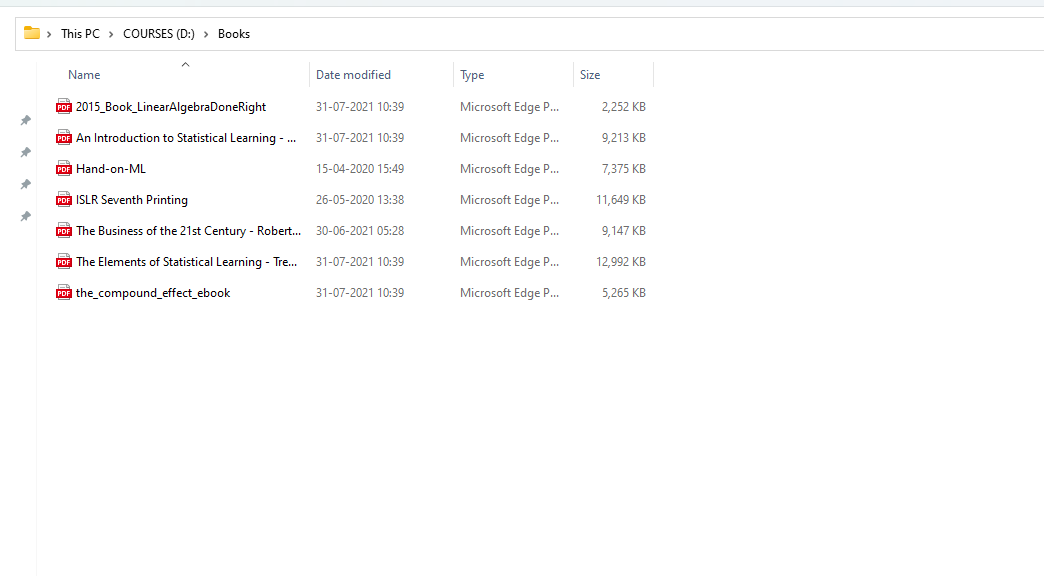Click the topmost pin icon in the left pane
This screenshot has height=576, width=1044.
pos(26,121)
